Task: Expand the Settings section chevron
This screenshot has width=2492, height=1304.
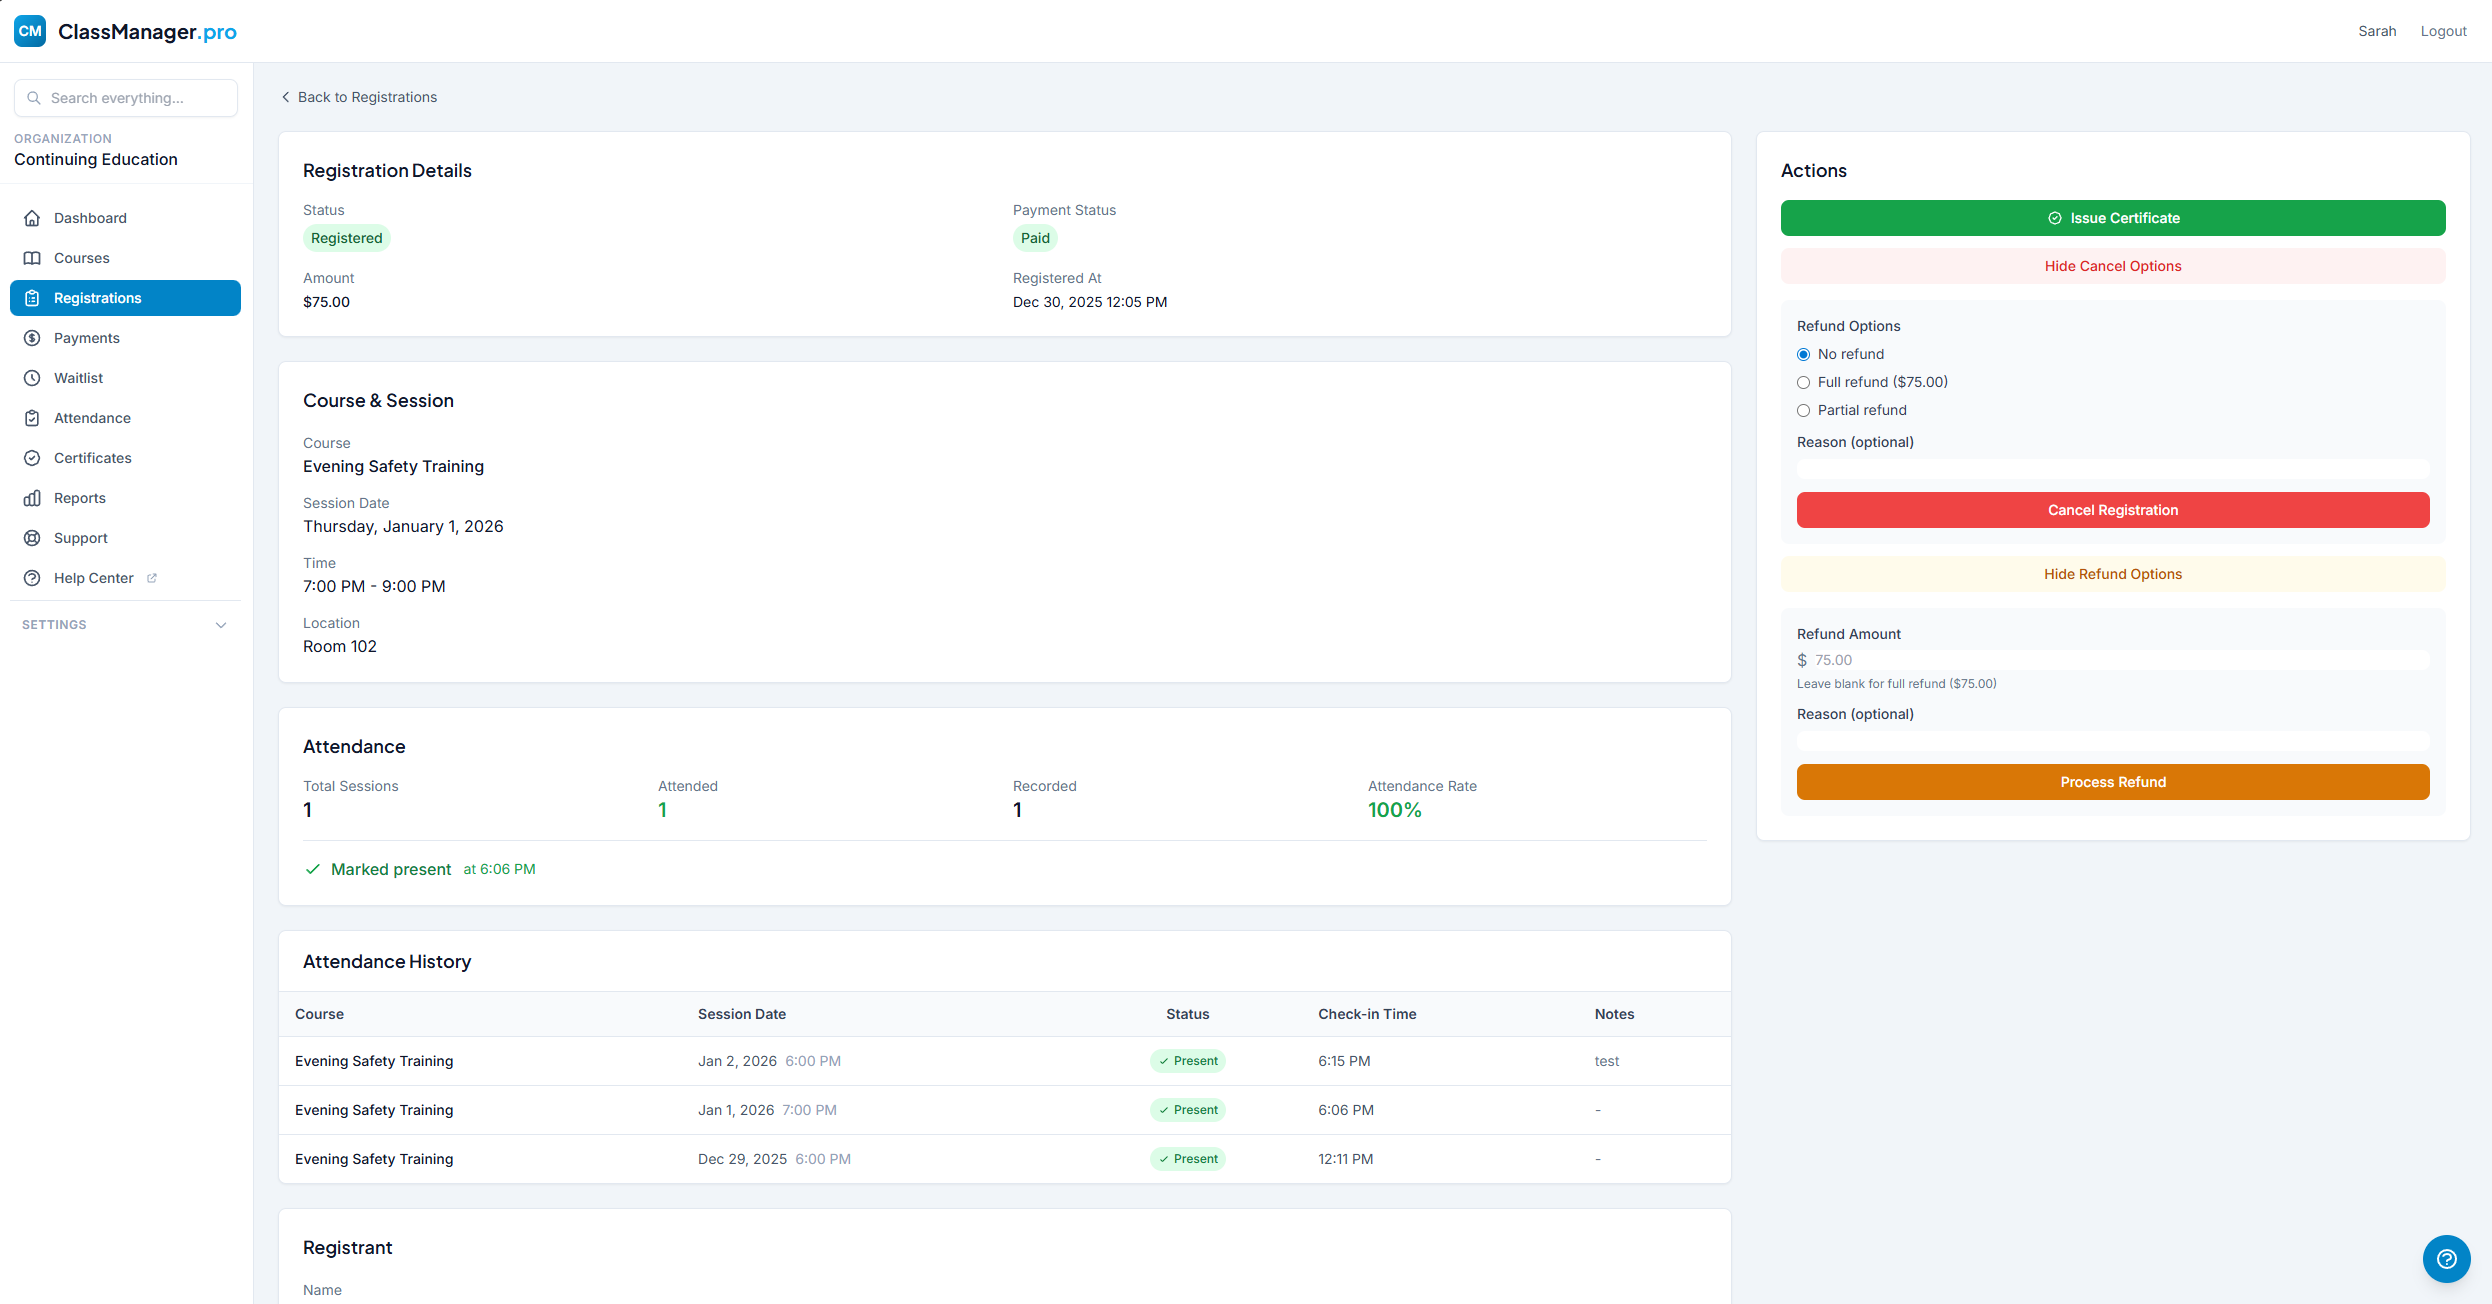Action: 221,625
